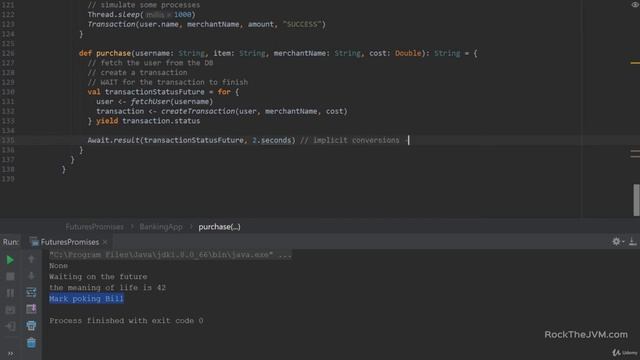Click 'Double' type on line 126
Screen dimensions: 640x360
click(x=408, y=53)
